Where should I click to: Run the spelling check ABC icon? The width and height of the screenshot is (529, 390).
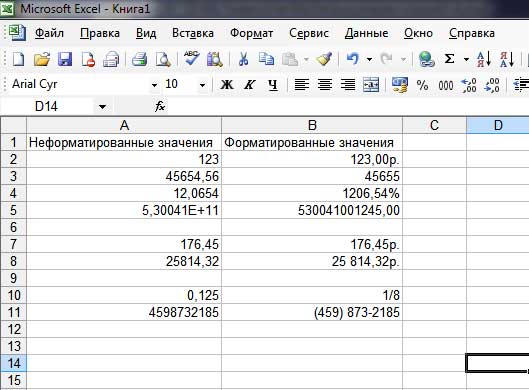pyautogui.click(x=191, y=59)
